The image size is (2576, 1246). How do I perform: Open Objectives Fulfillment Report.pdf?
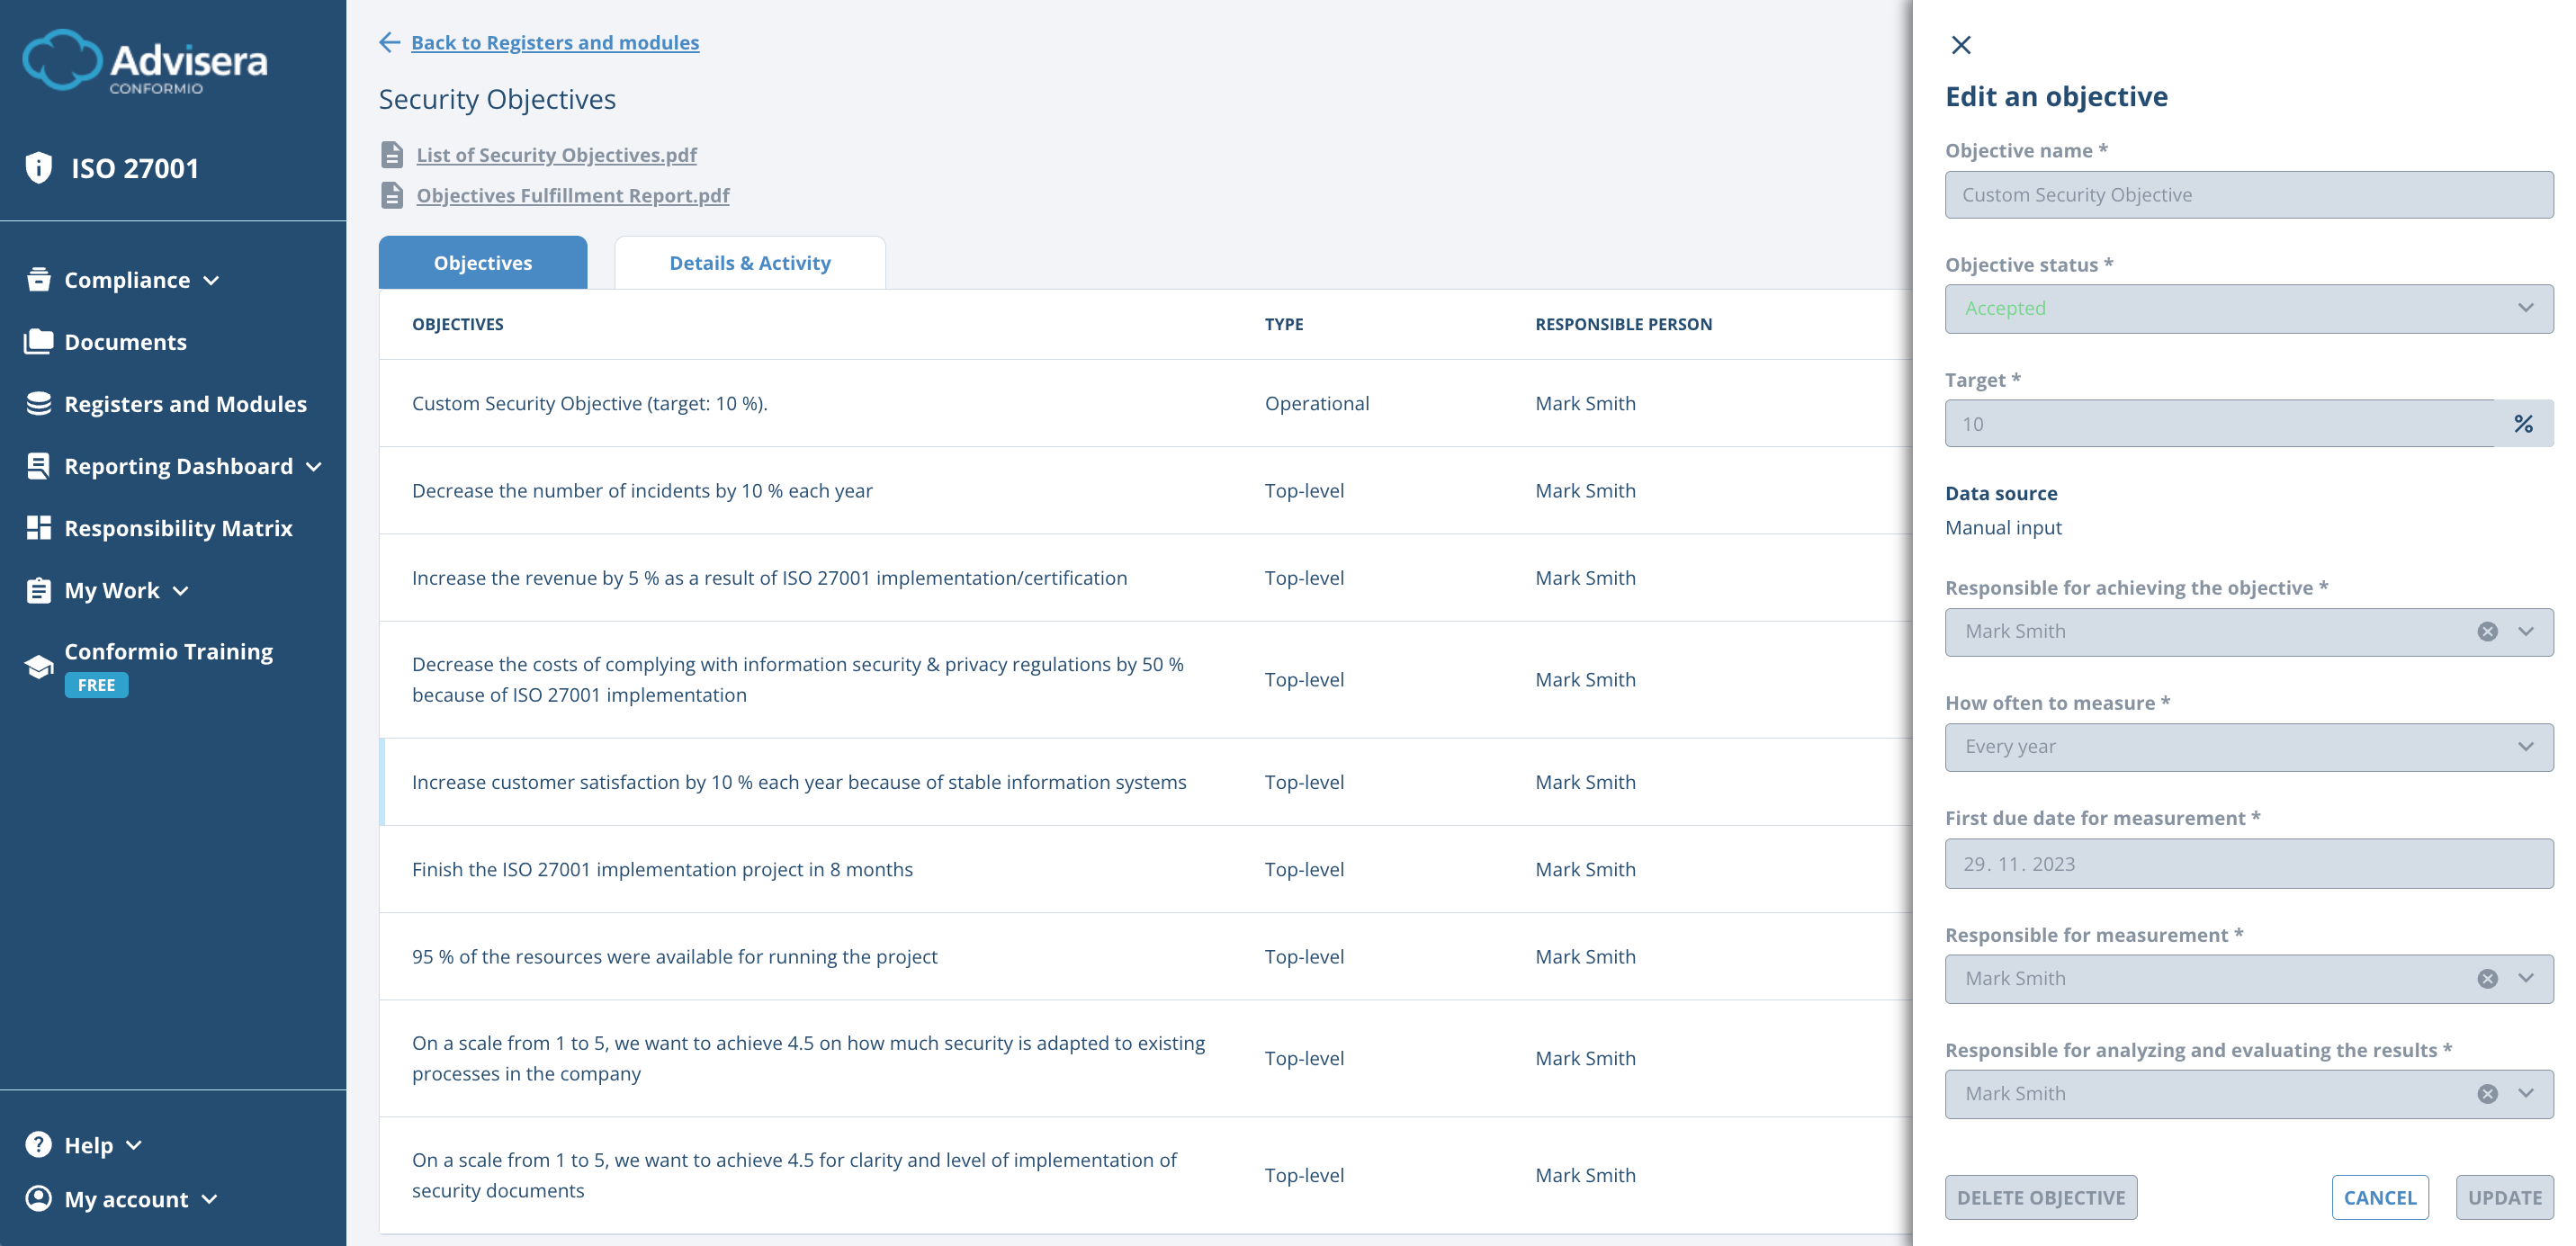pos(572,195)
